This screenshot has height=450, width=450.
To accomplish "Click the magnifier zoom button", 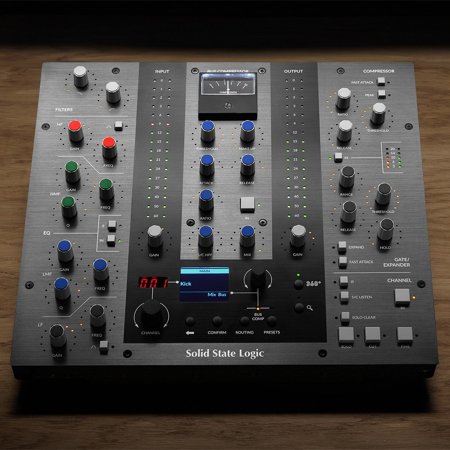I will (x=299, y=308).
